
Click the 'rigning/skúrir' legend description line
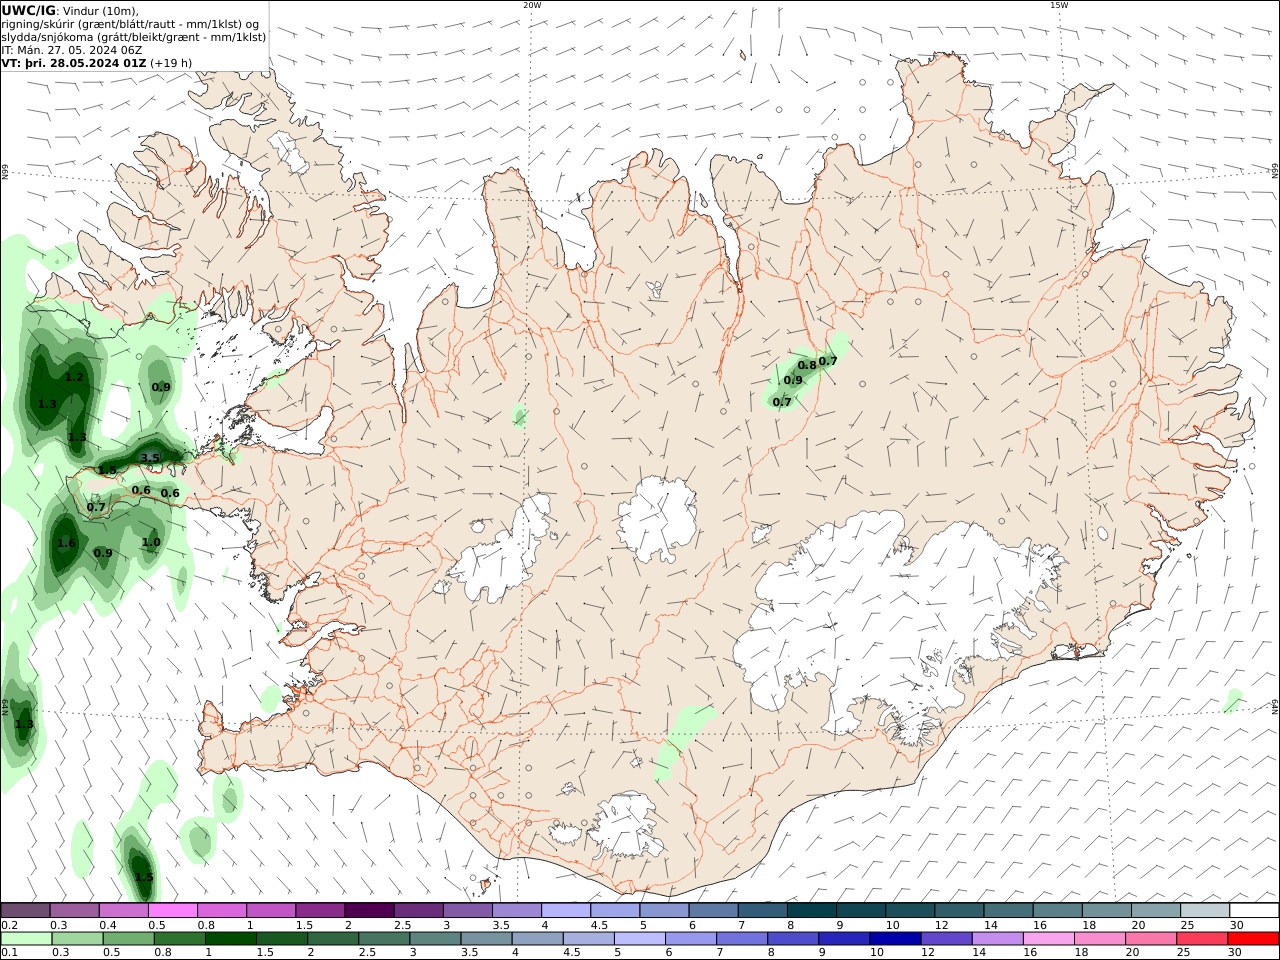click(x=131, y=24)
